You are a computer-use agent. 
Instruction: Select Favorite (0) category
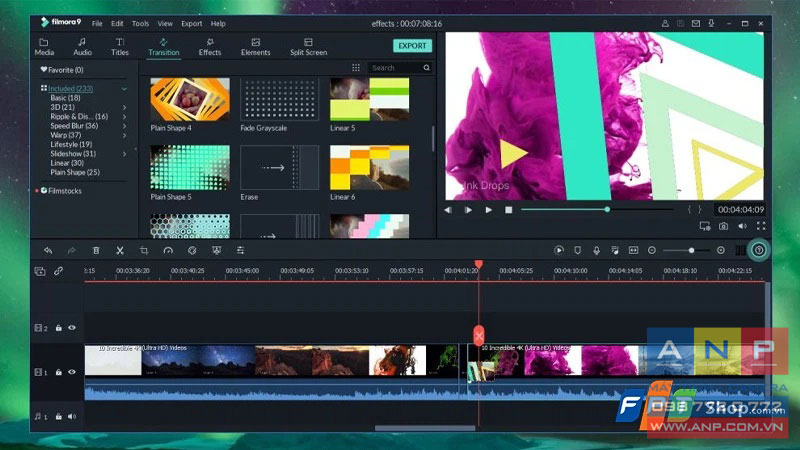(x=62, y=70)
